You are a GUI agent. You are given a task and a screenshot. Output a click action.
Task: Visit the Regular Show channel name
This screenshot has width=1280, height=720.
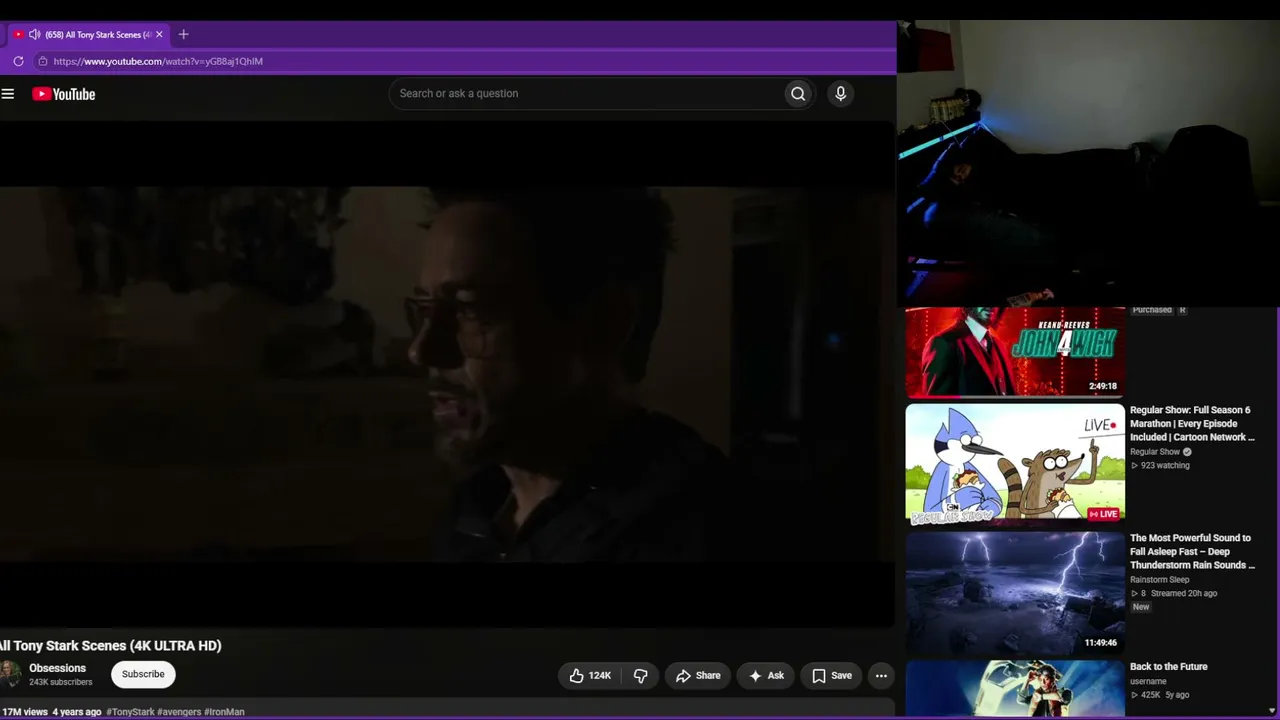point(1155,452)
